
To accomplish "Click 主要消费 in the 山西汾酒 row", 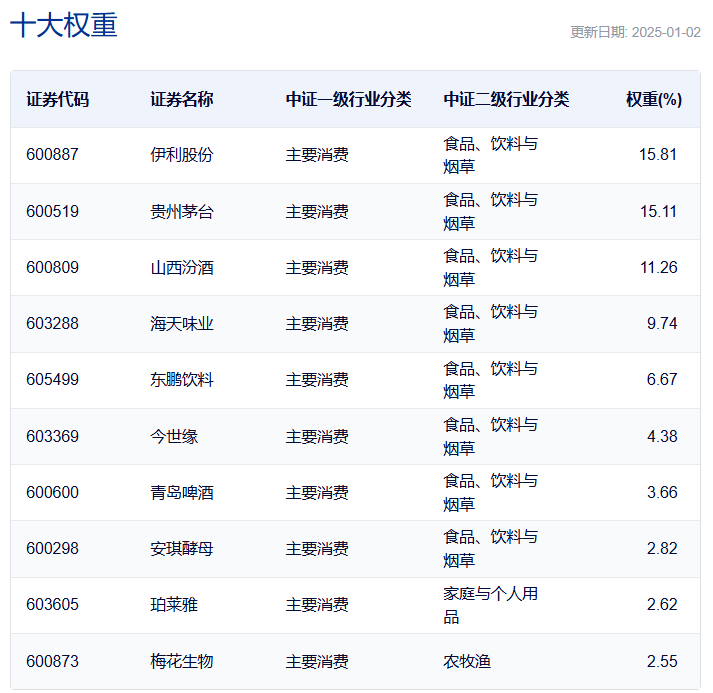I will (x=317, y=267).
